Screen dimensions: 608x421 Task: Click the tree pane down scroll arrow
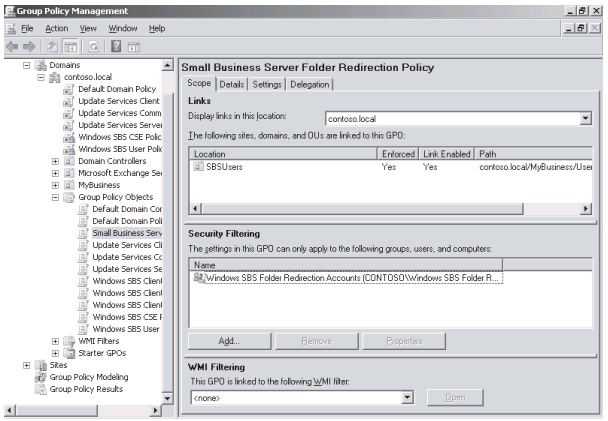point(168,398)
